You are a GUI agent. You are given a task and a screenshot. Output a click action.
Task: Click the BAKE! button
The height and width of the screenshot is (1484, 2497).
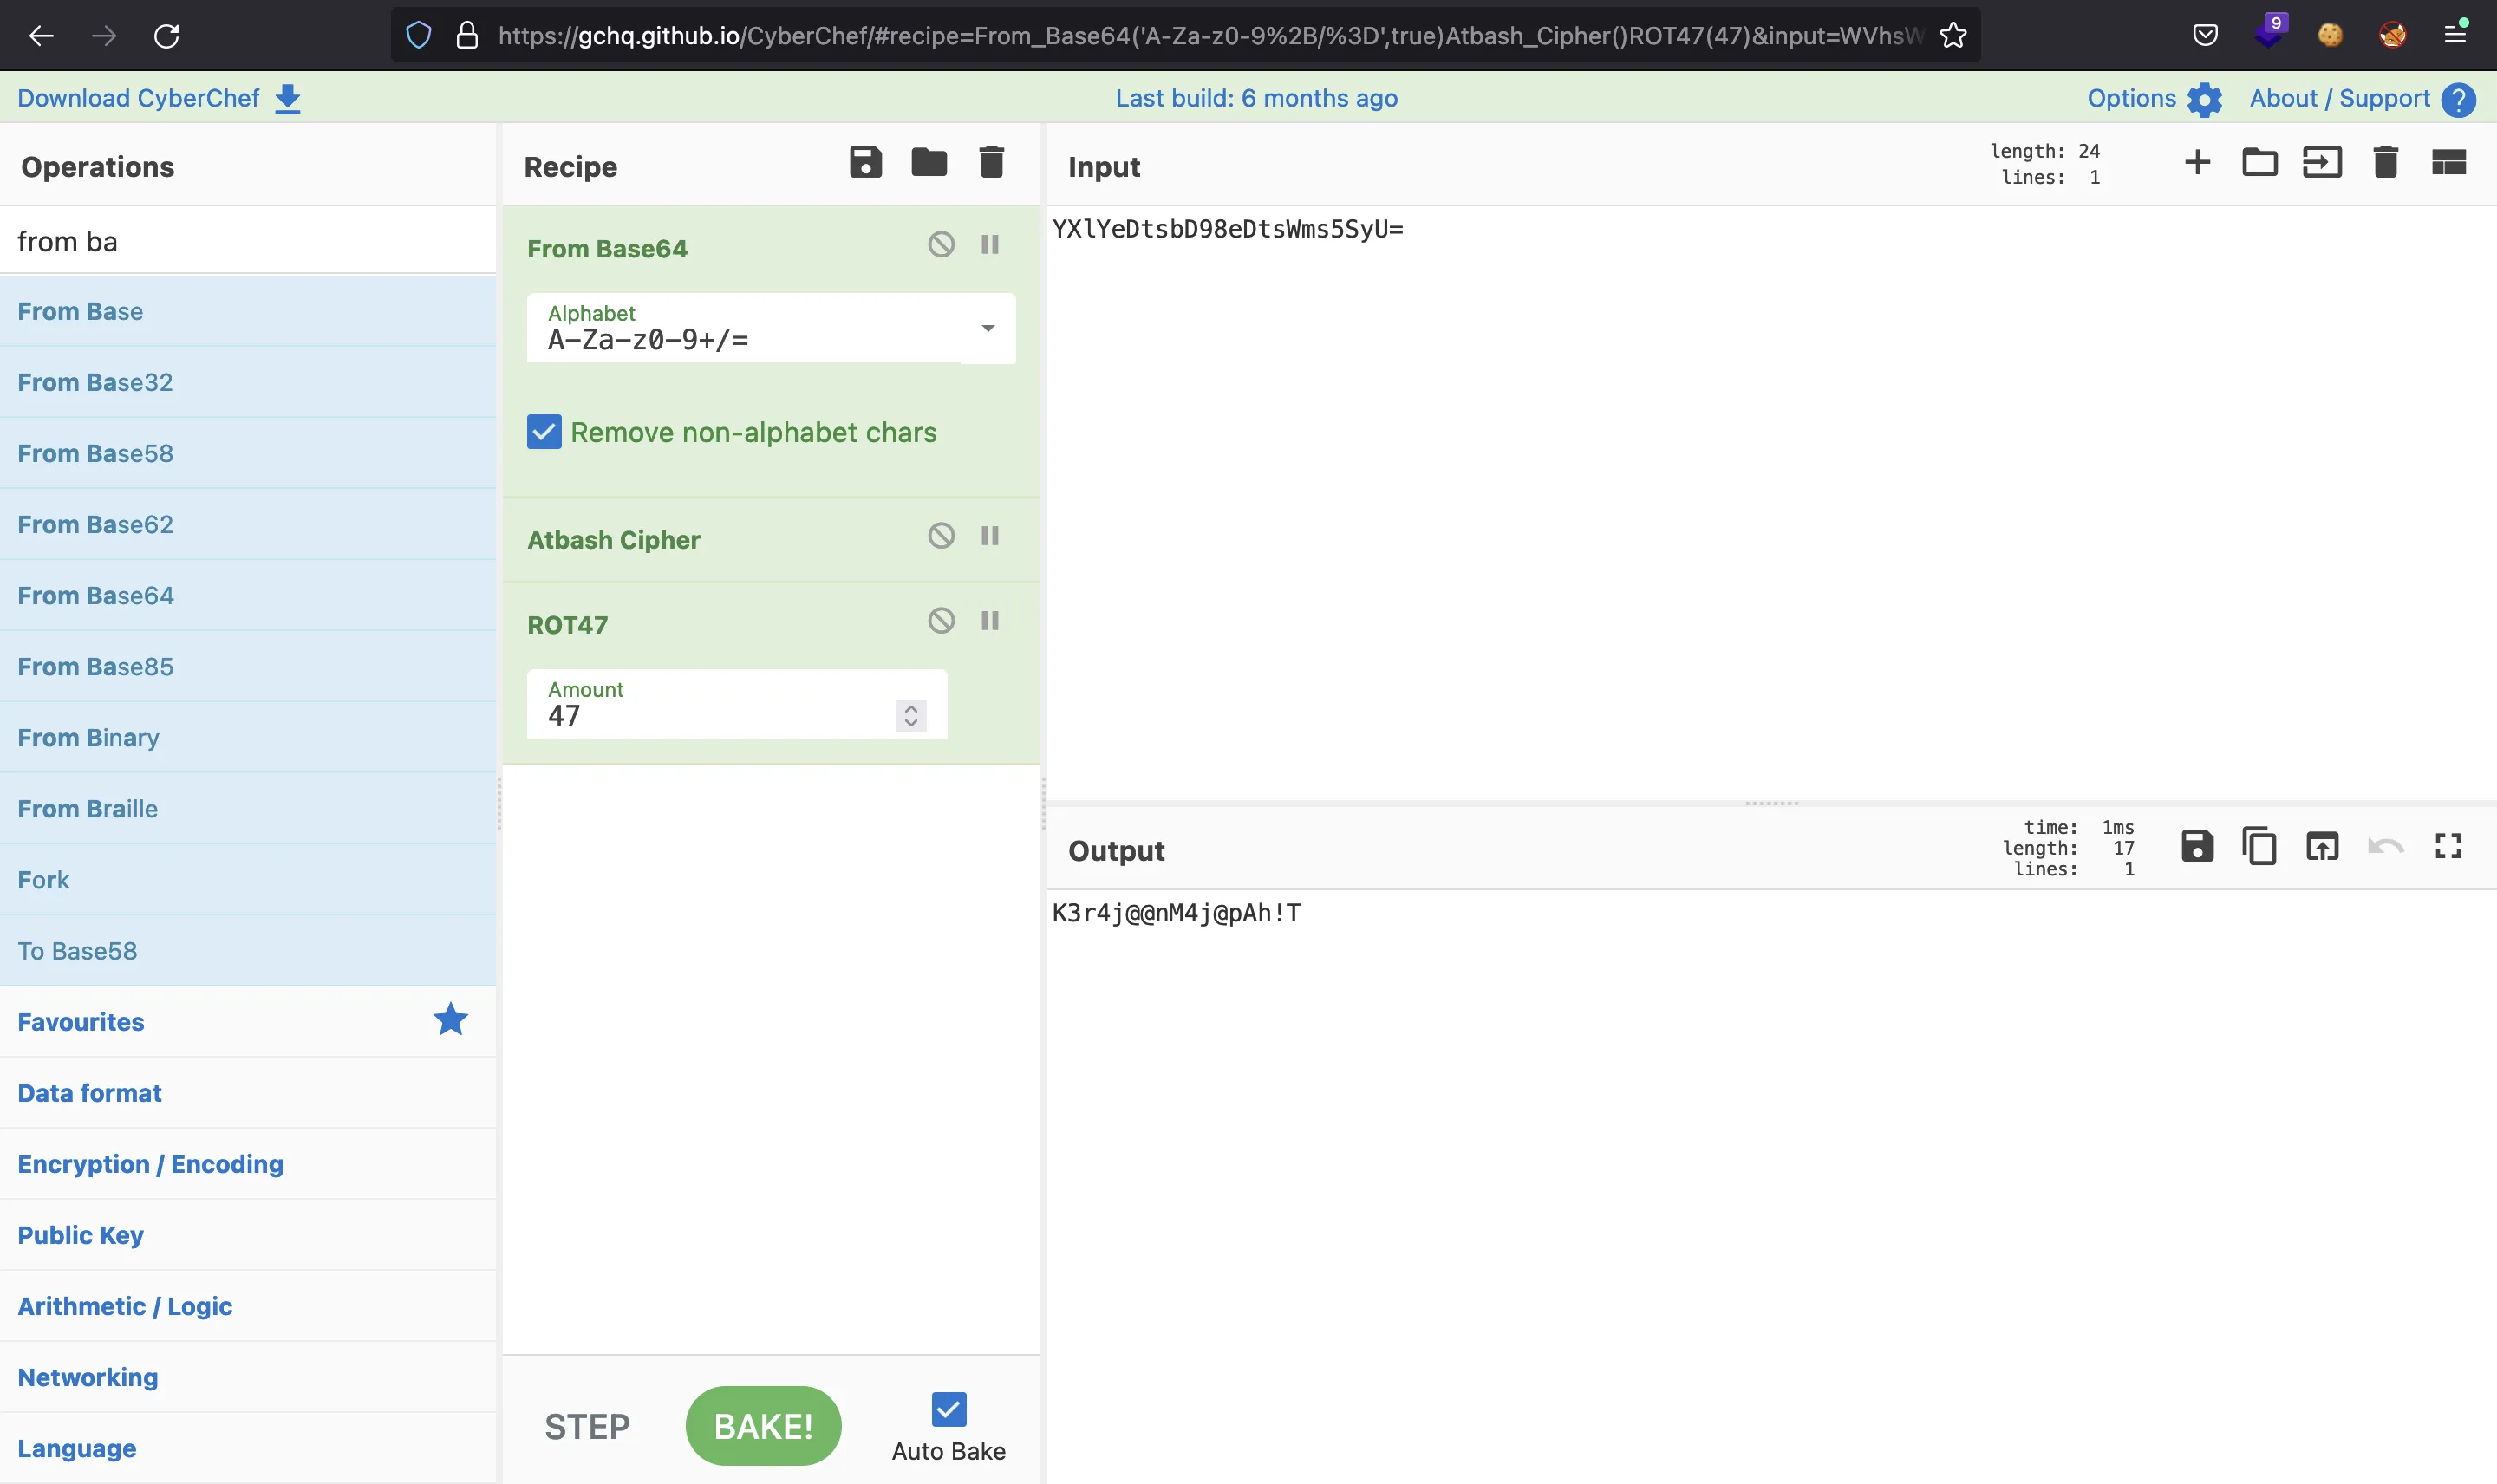click(x=764, y=1426)
